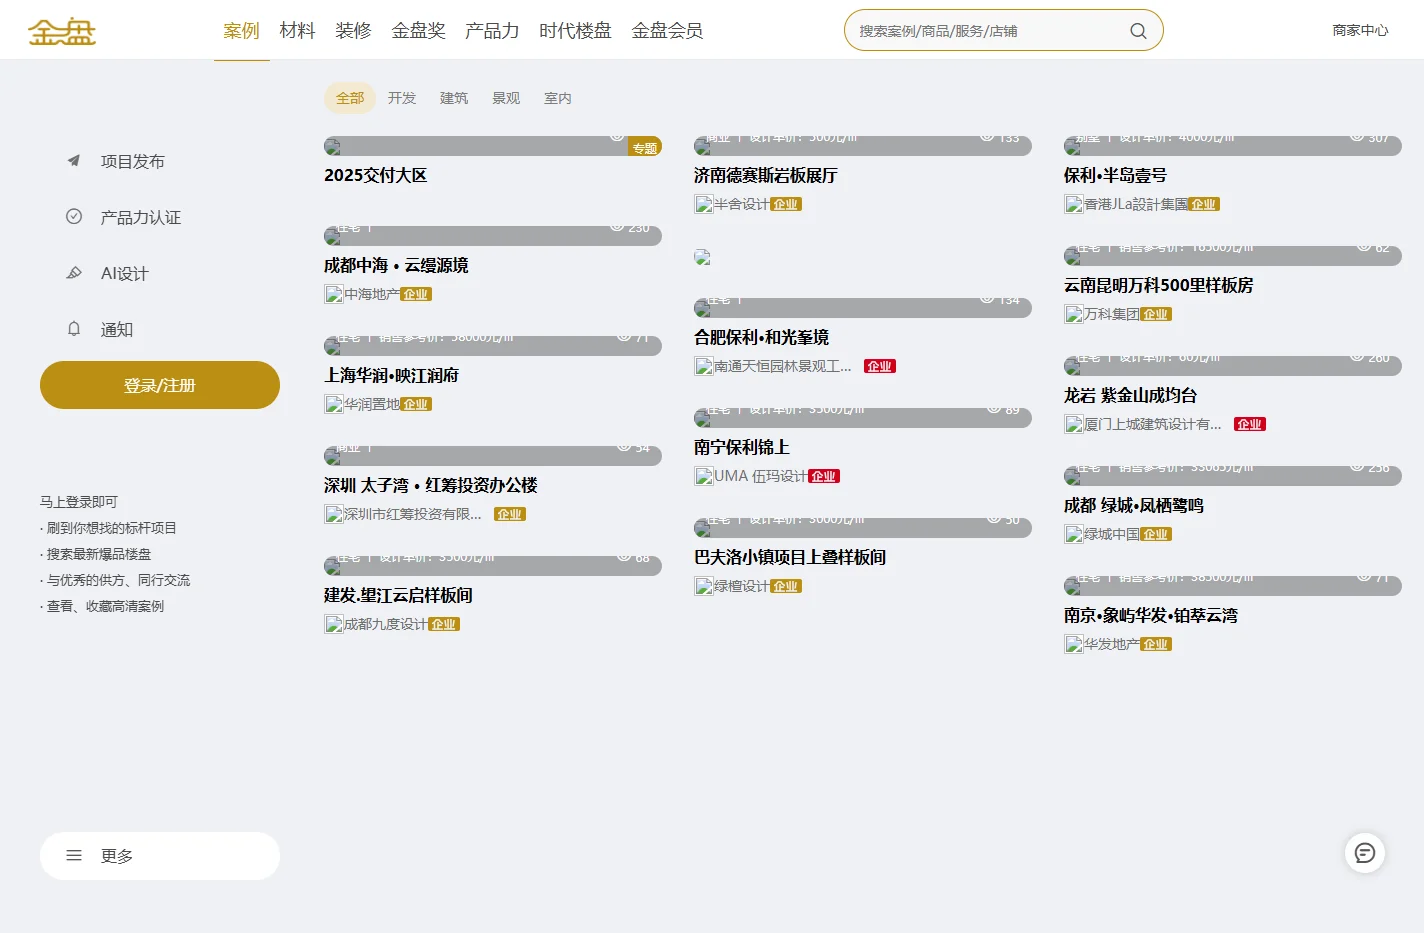1424x933 pixels.
Task: Open the 成都中海 • 云缦源境 case
Action: coord(396,265)
